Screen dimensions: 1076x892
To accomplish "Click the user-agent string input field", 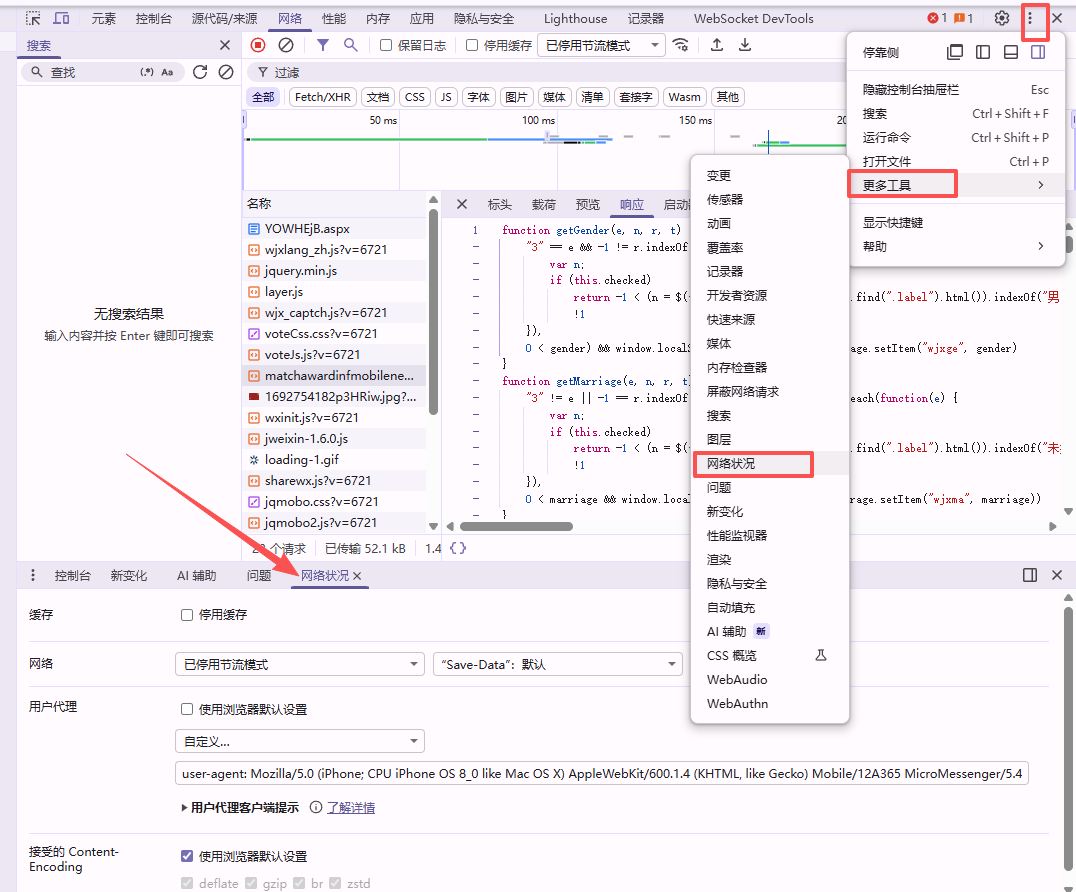I will click(x=601, y=773).
